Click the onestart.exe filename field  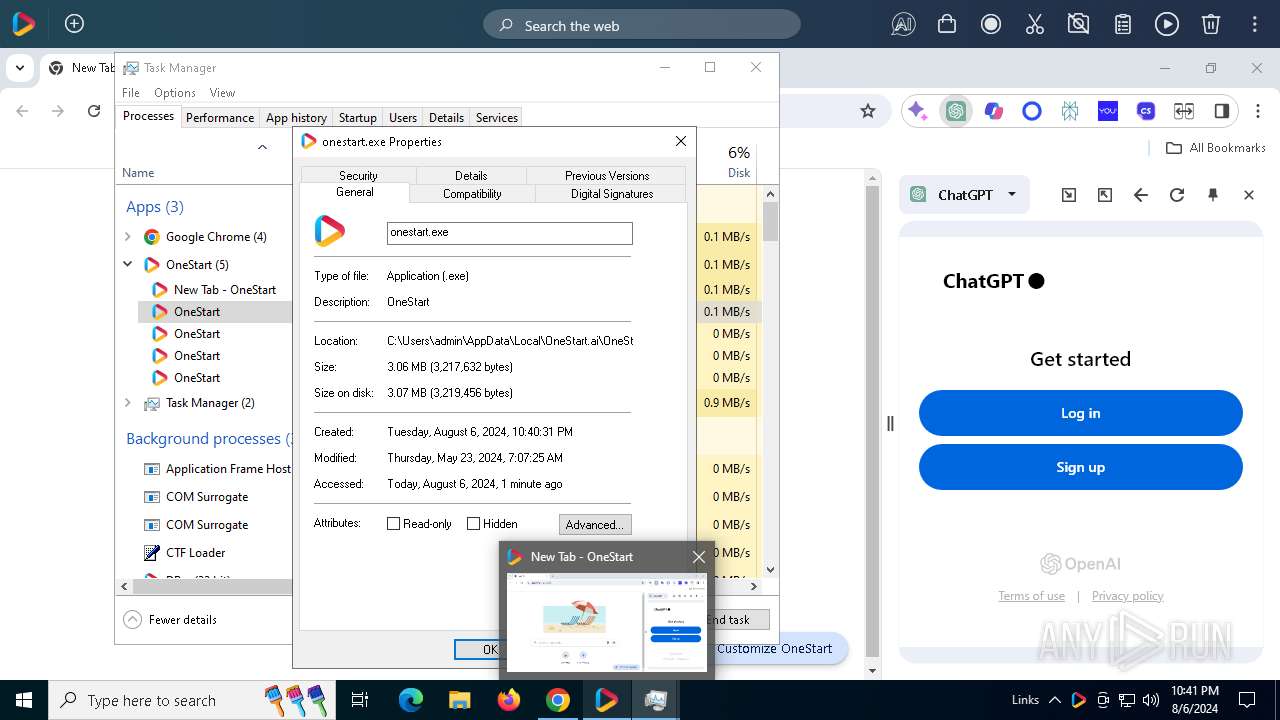pos(510,232)
